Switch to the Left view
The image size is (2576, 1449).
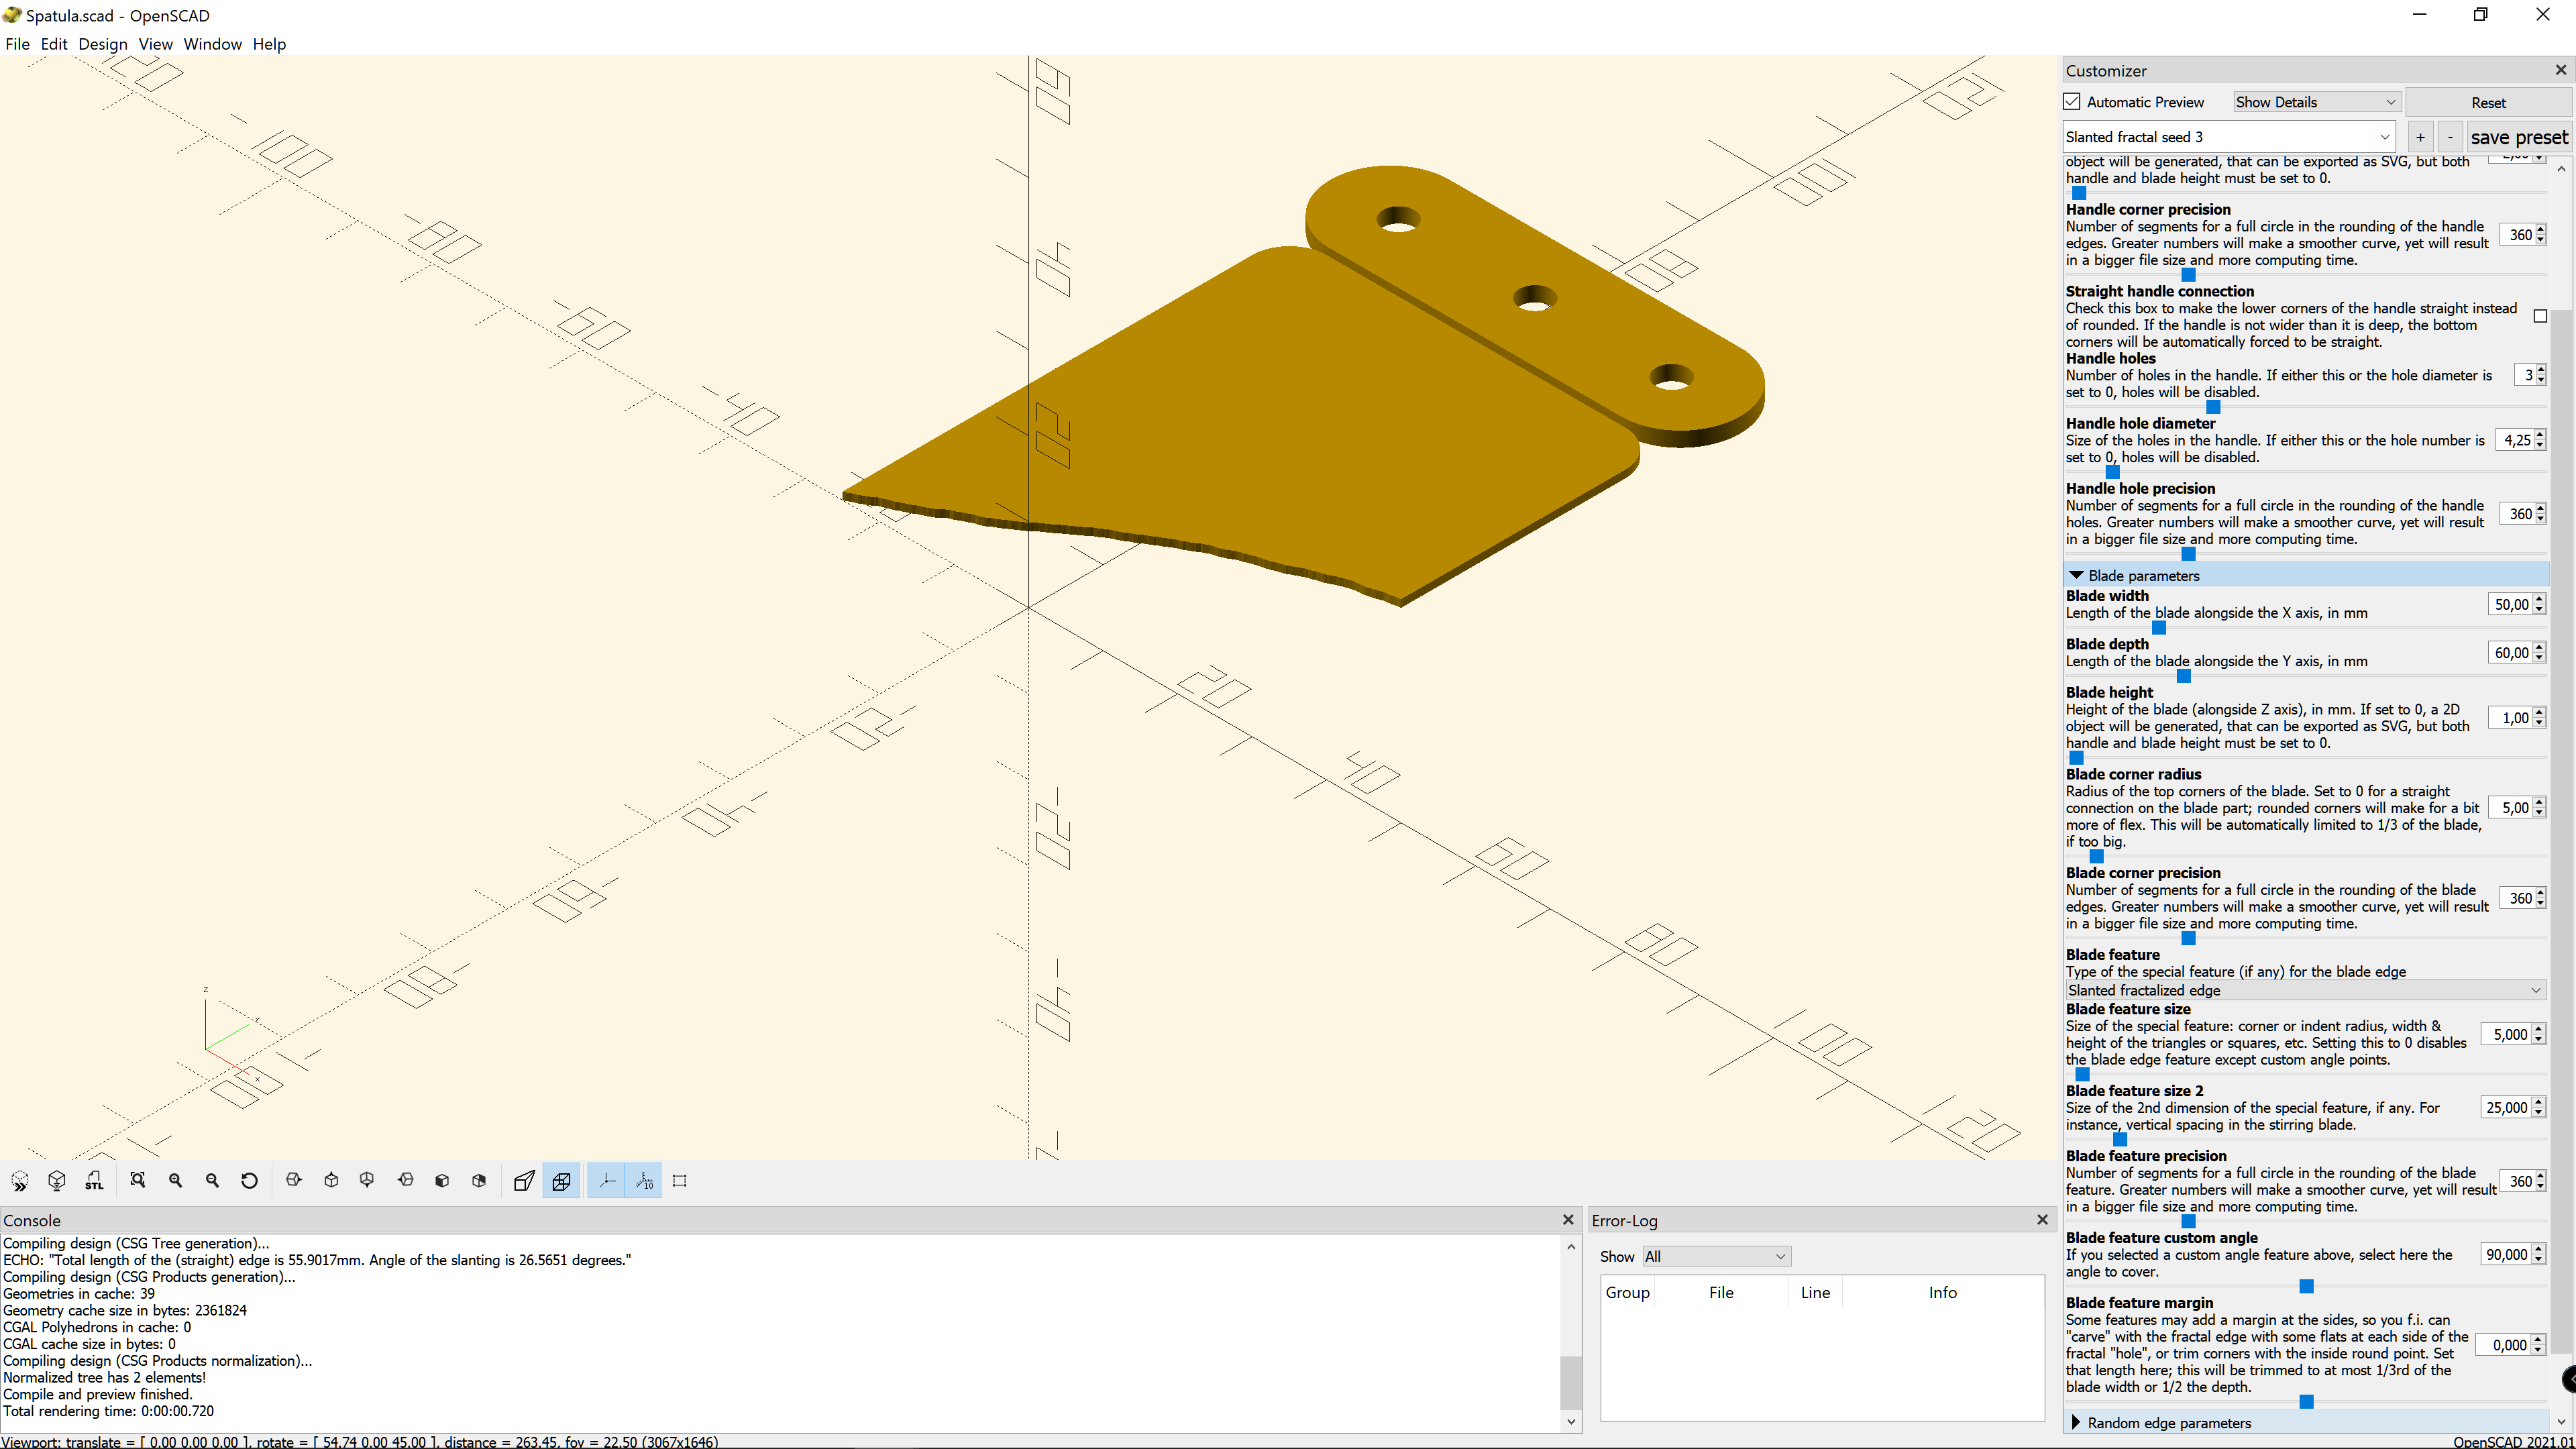point(405,1181)
